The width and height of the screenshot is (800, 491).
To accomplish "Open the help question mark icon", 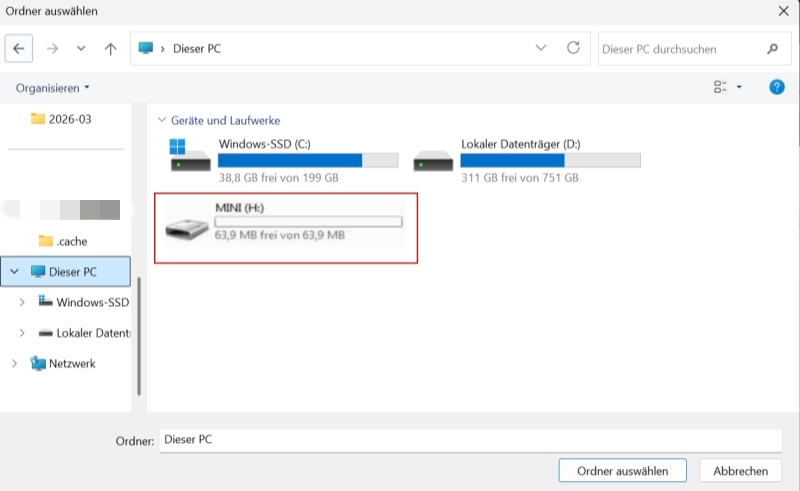I will (x=776, y=87).
